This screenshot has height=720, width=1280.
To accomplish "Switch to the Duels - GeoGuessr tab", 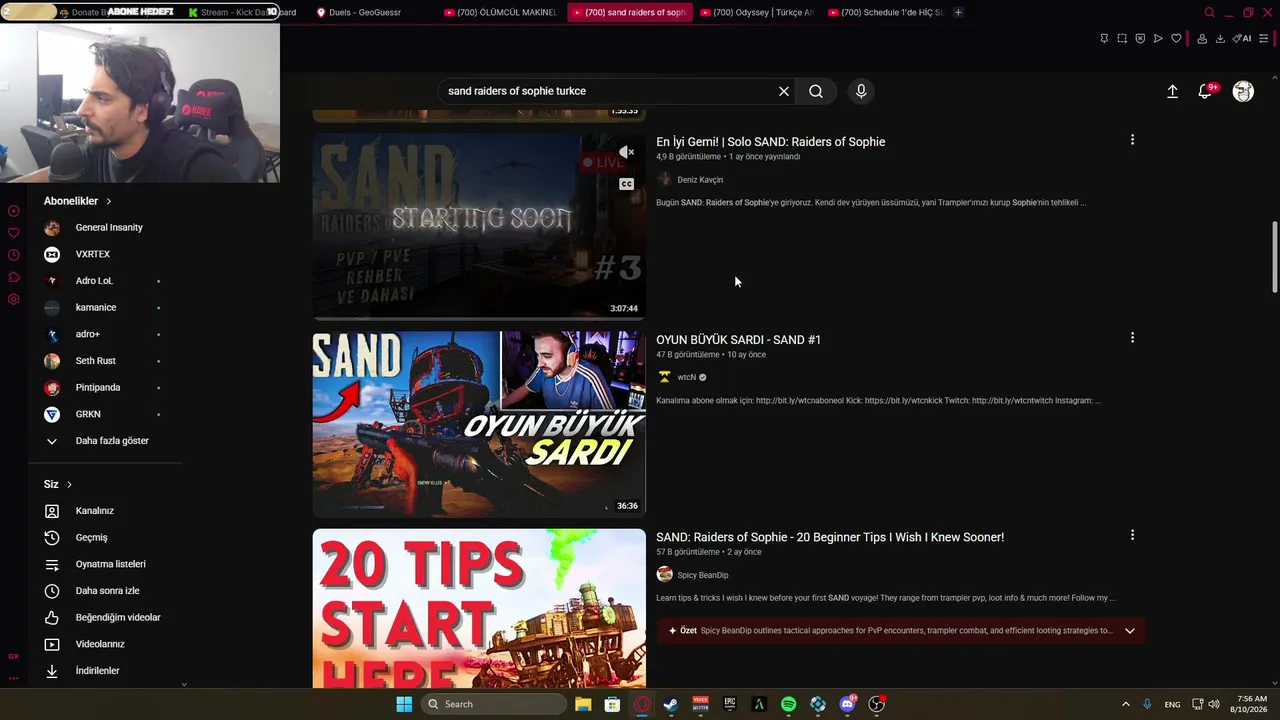I will (364, 12).
